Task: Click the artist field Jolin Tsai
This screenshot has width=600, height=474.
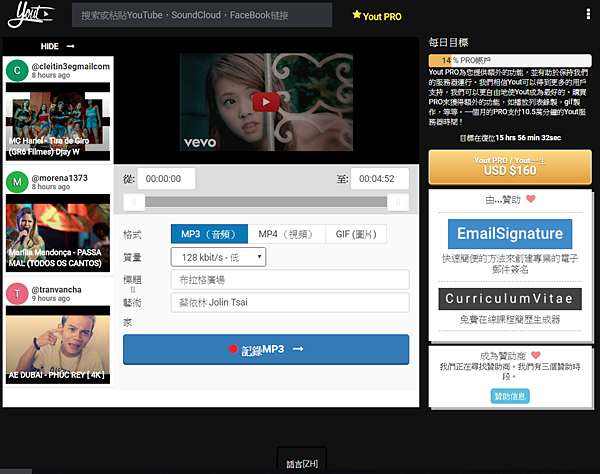Action: click(290, 302)
